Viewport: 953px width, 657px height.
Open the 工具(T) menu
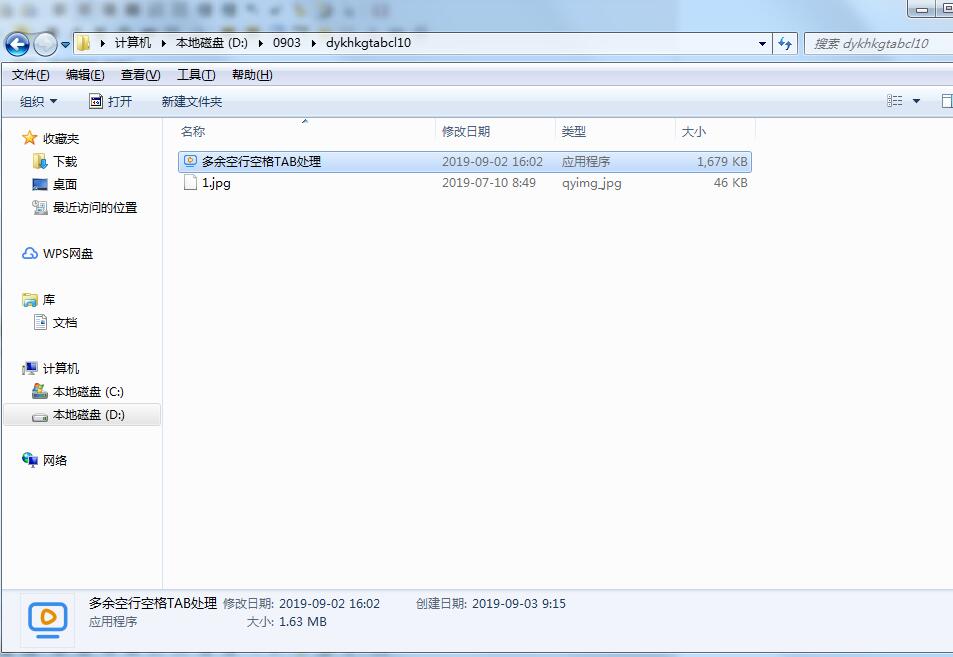coord(196,75)
